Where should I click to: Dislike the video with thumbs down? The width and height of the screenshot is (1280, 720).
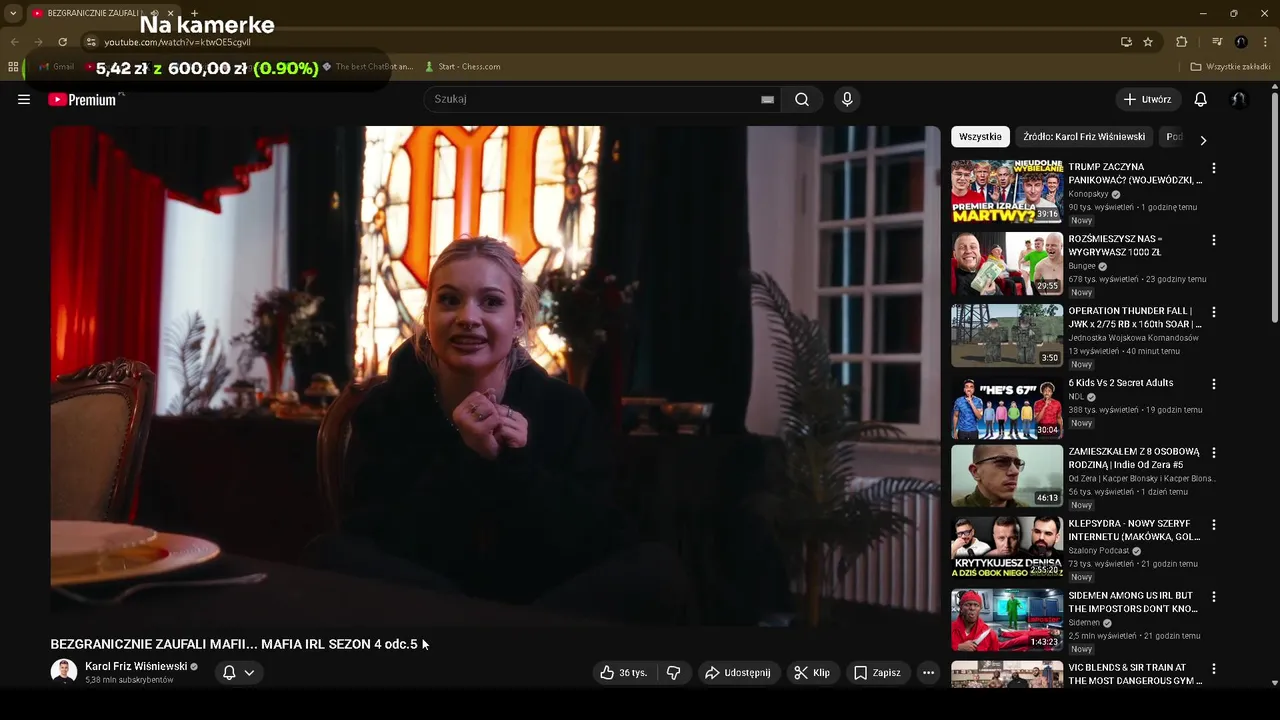click(674, 673)
